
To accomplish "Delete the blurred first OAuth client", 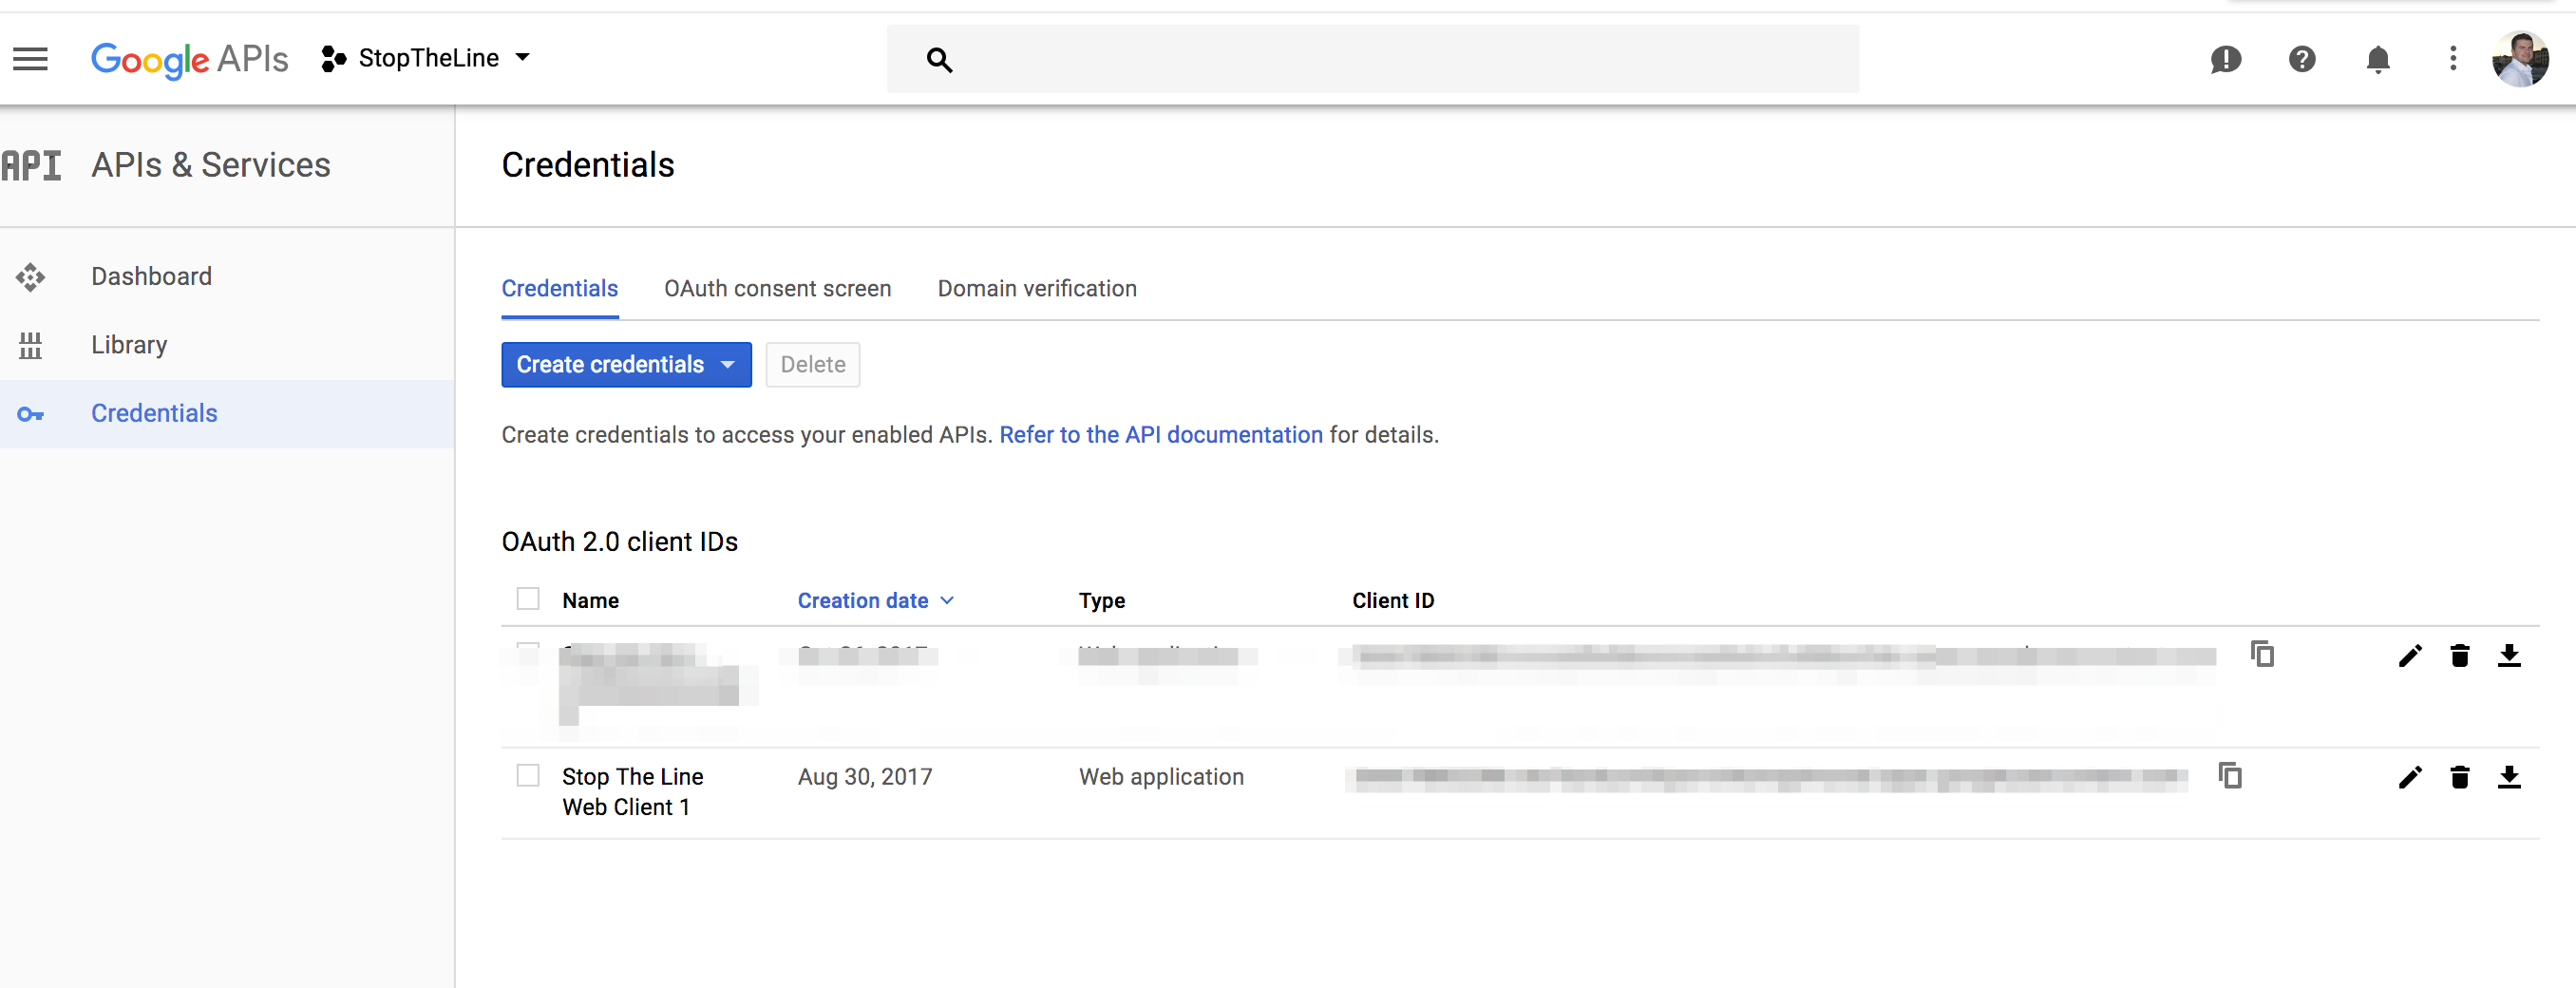I will click(x=2459, y=656).
